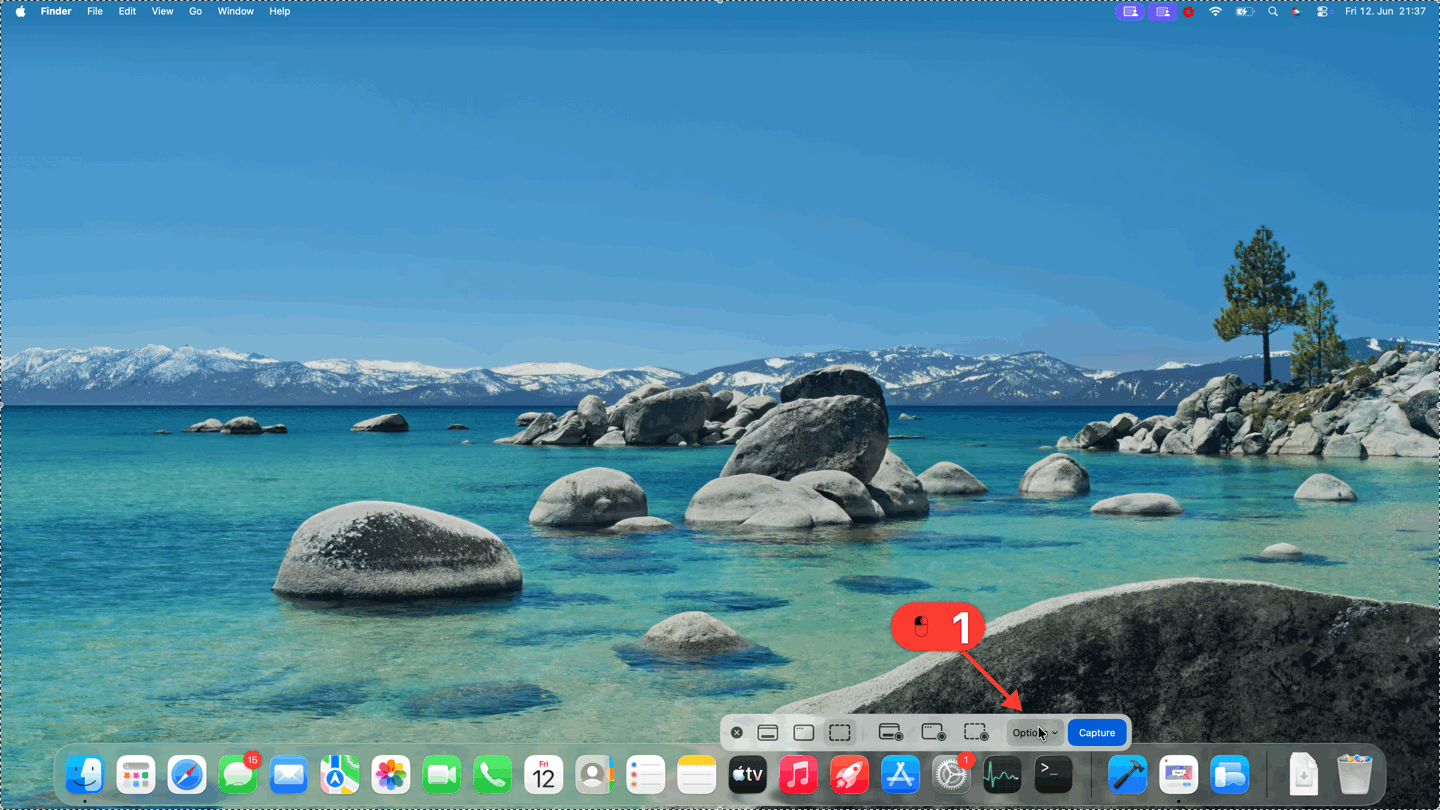Open the App Store
This screenshot has height=810, width=1440.
pyautogui.click(x=901, y=775)
